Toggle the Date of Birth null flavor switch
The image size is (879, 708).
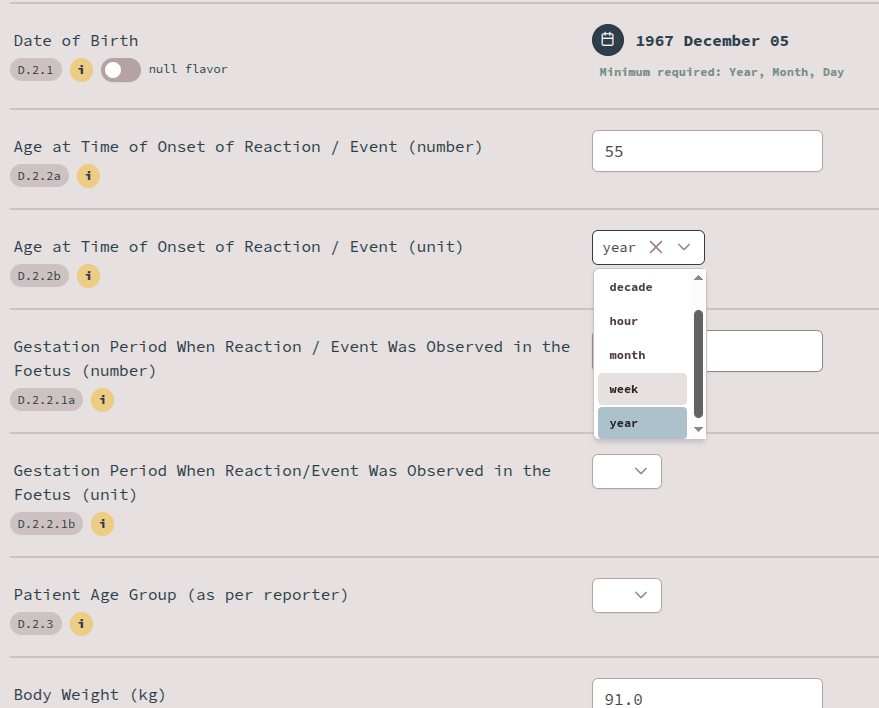121,70
